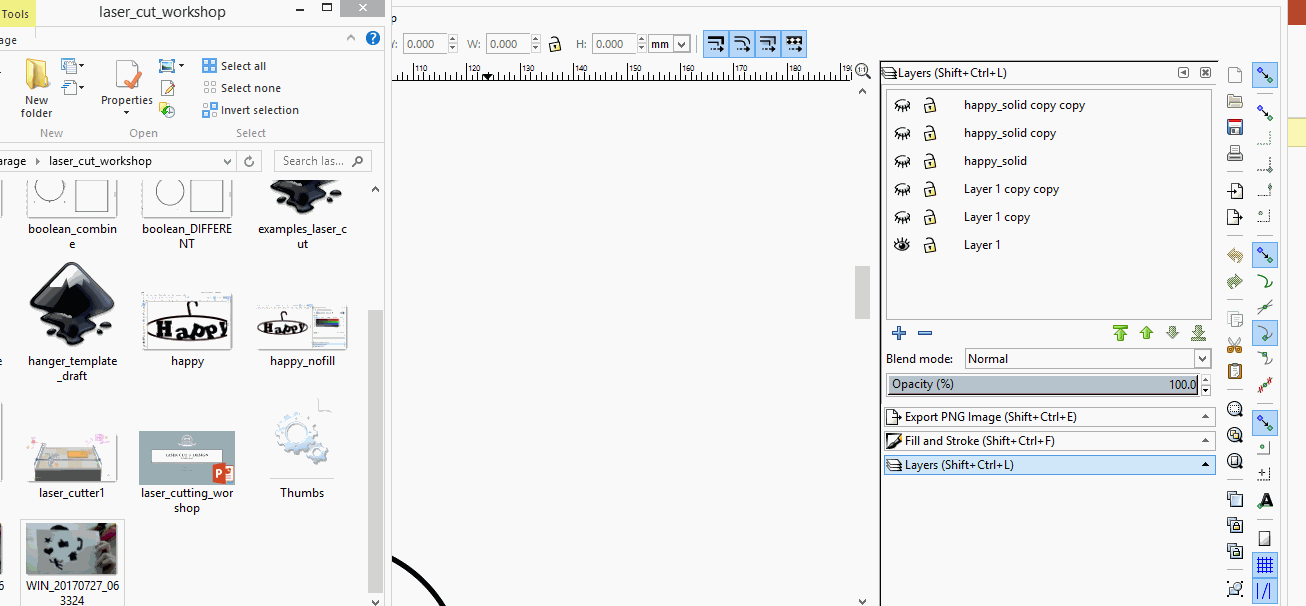The width and height of the screenshot is (1306, 606).
Task: Click the Print icon in Inkscape toolbar
Action: pyautogui.click(x=1234, y=153)
